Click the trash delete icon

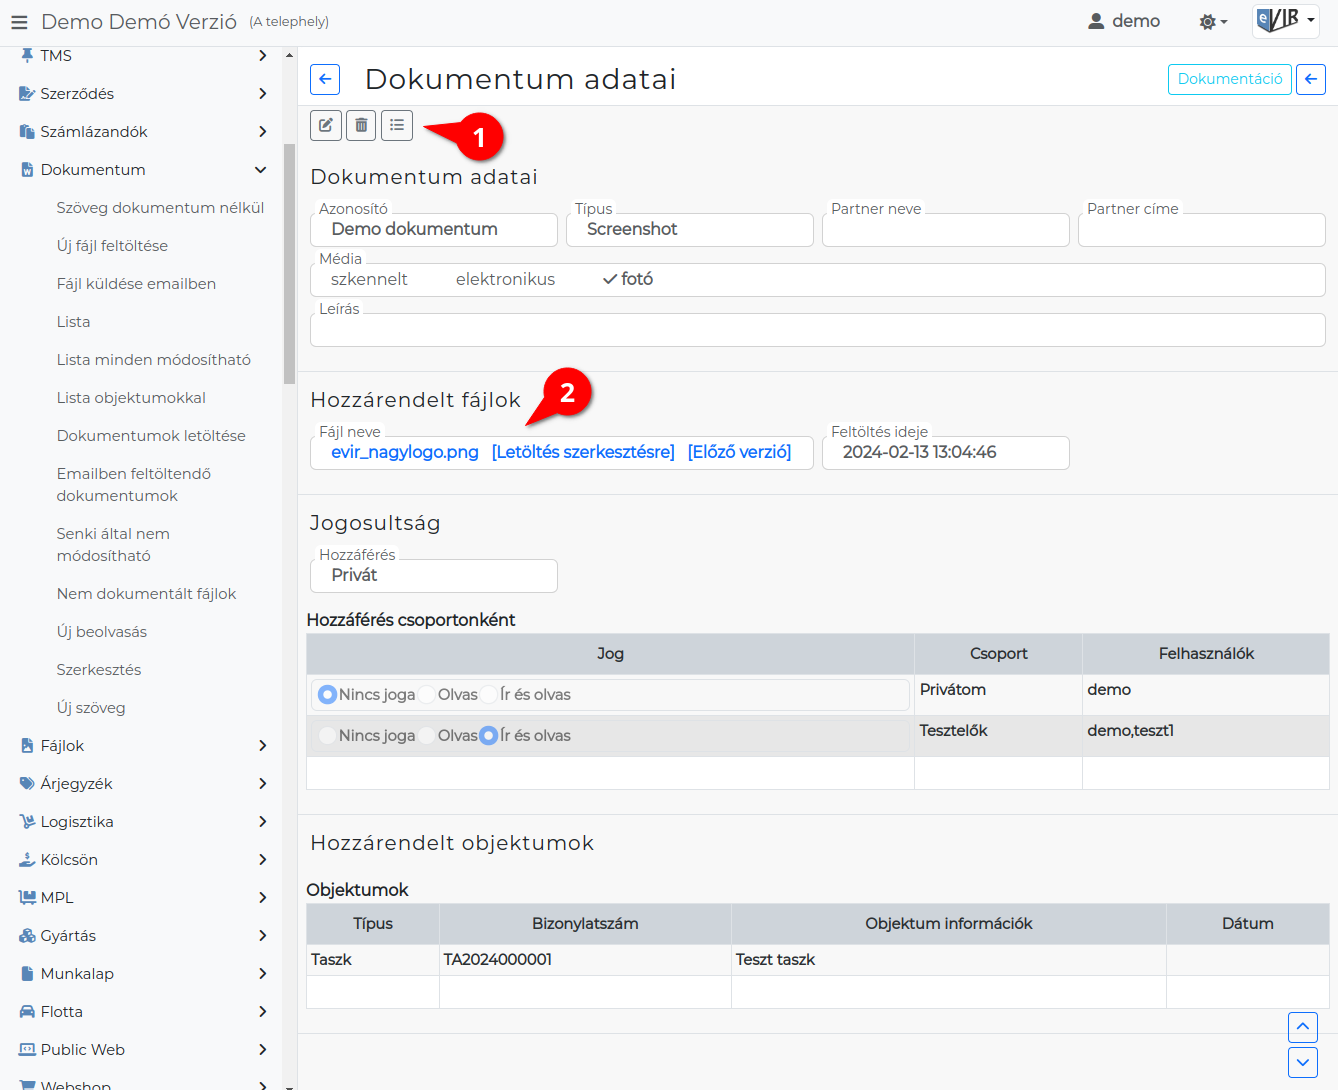click(361, 125)
